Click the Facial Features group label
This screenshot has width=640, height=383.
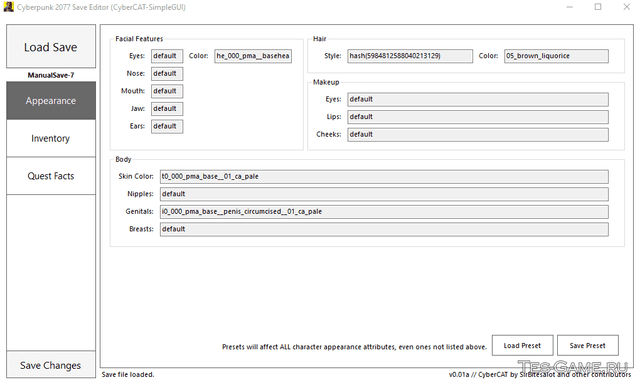(139, 39)
